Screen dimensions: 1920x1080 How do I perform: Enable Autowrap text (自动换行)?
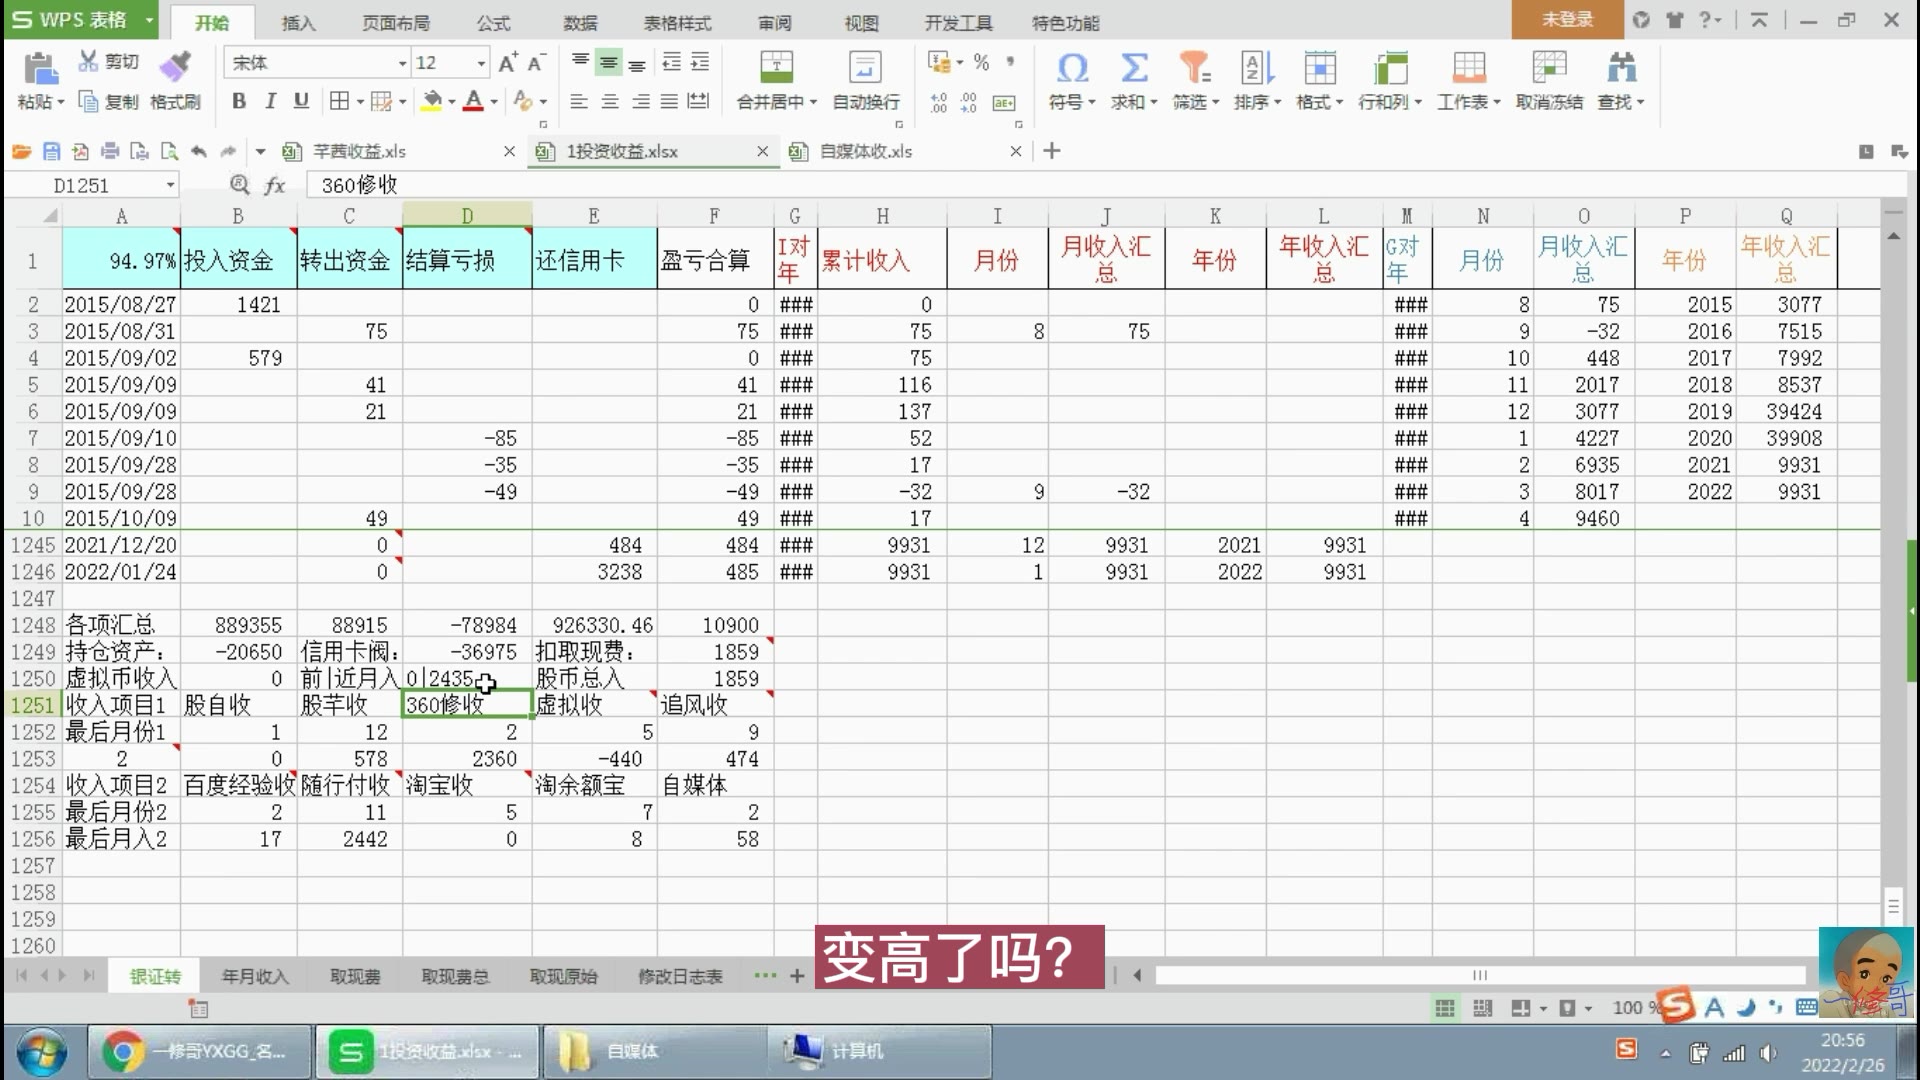click(864, 78)
